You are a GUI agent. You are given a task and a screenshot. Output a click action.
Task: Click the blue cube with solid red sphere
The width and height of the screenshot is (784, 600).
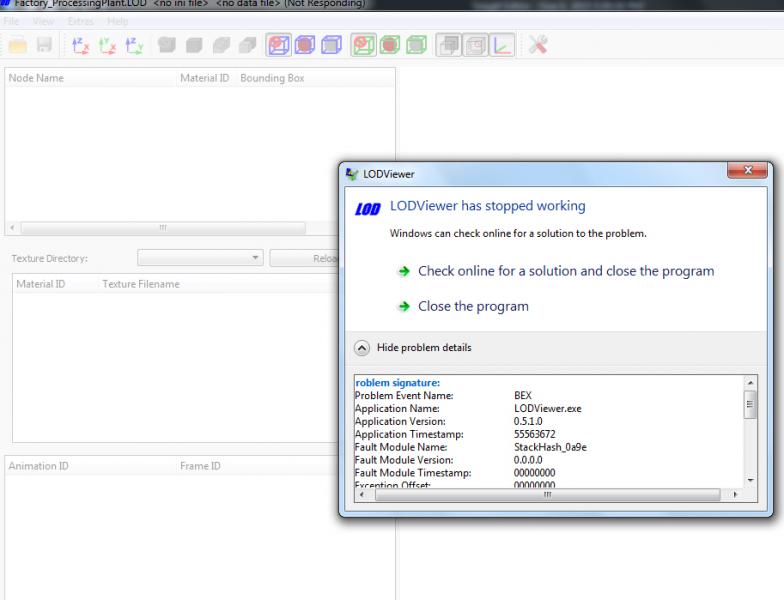304,45
